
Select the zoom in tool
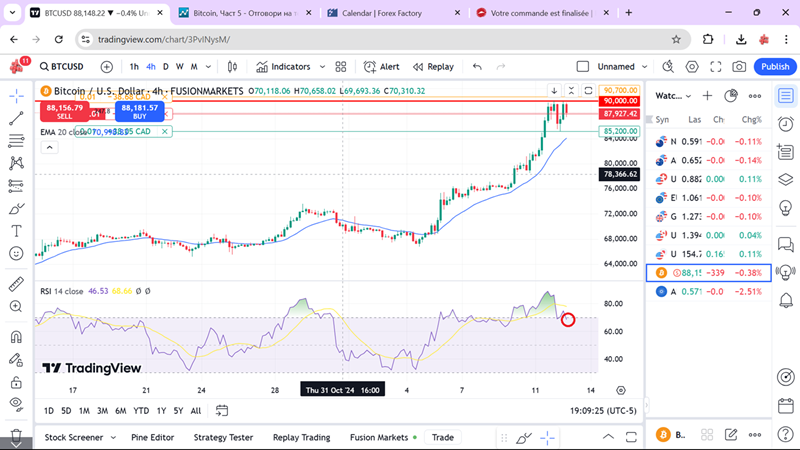coord(16,306)
